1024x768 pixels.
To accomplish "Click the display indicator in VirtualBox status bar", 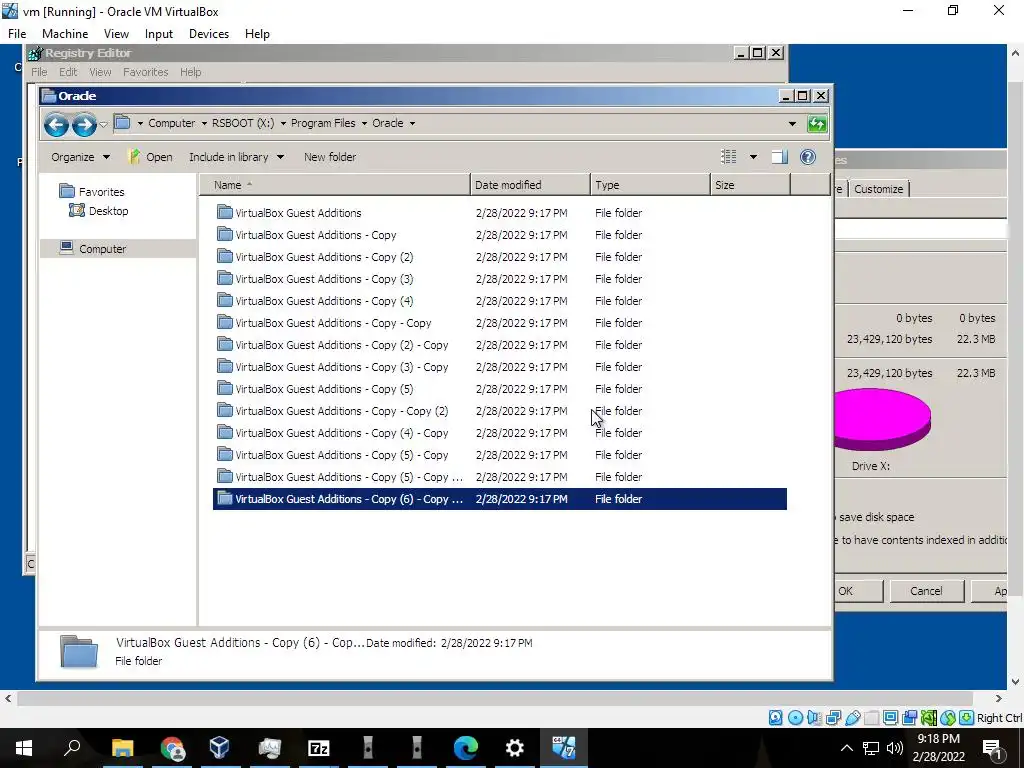I will [890, 718].
